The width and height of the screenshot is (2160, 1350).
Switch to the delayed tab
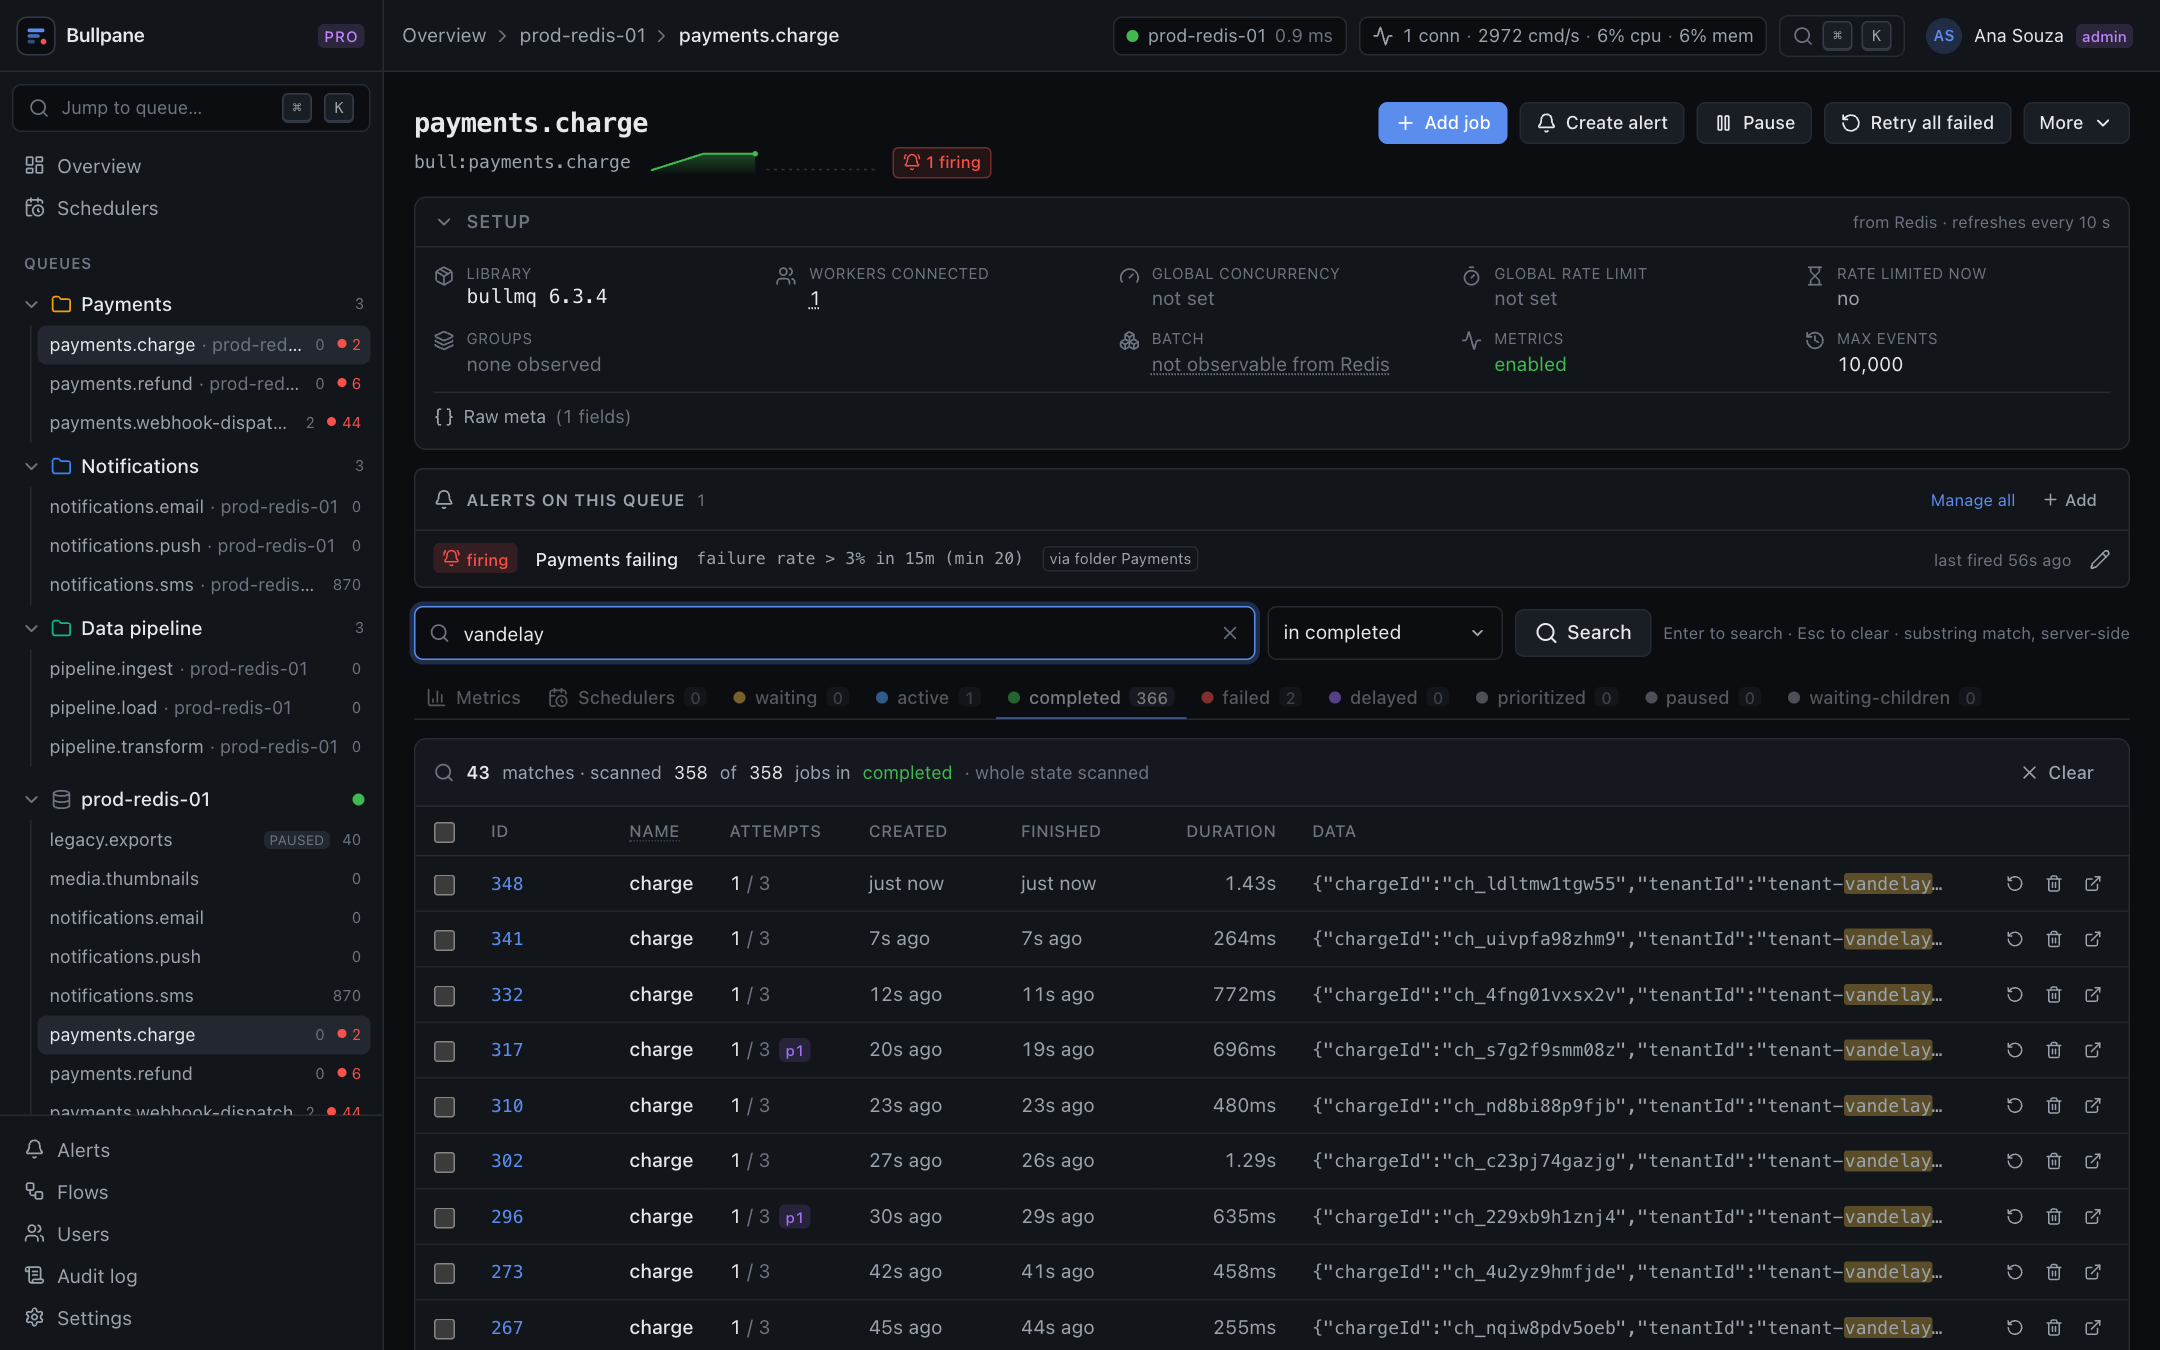pyautogui.click(x=1388, y=698)
